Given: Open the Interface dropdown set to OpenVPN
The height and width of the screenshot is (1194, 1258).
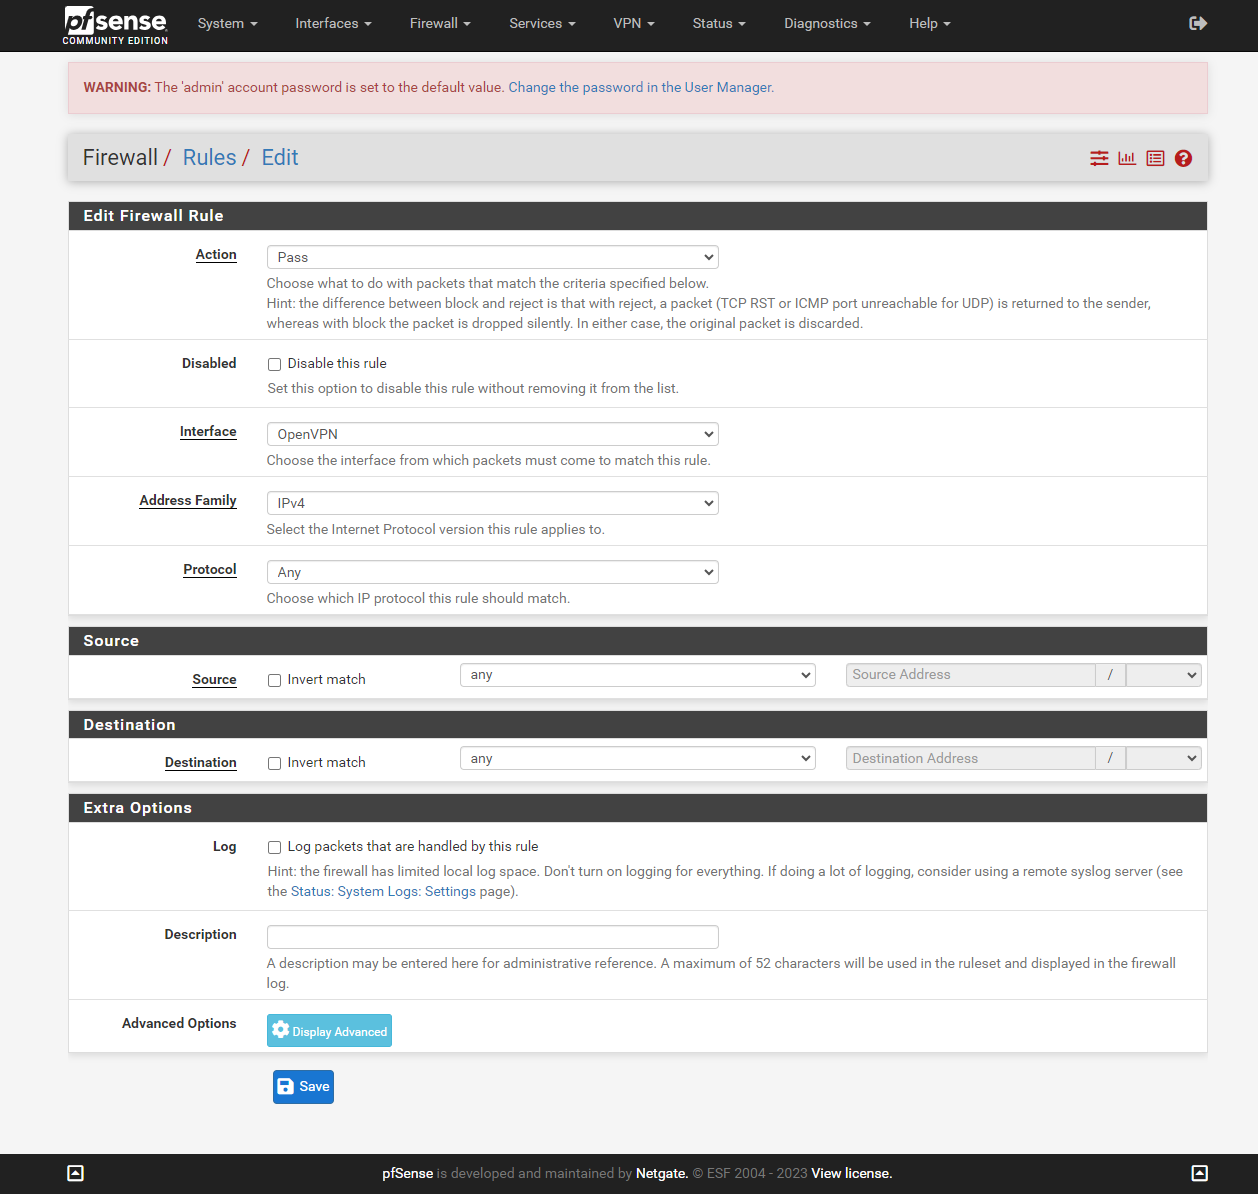Looking at the screenshot, I should pos(492,434).
